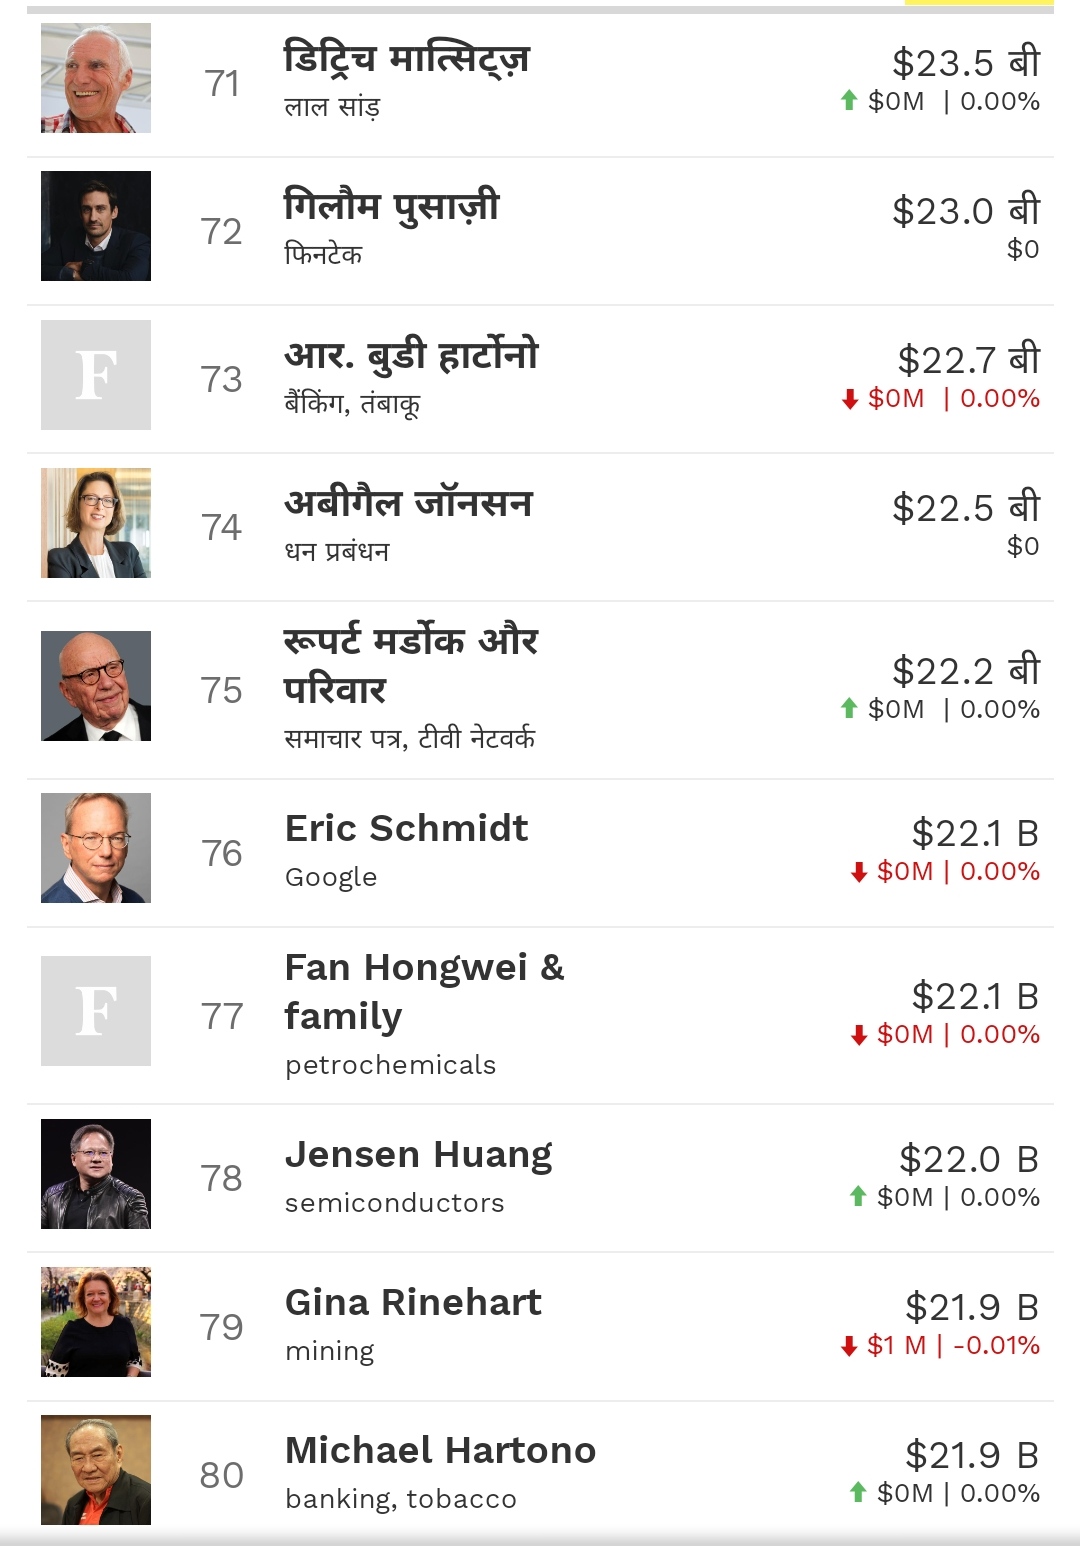This screenshot has height=1547, width=1080.
Task: Click the F placeholder icon beside Fan Hongwei
Action: coord(96,1011)
